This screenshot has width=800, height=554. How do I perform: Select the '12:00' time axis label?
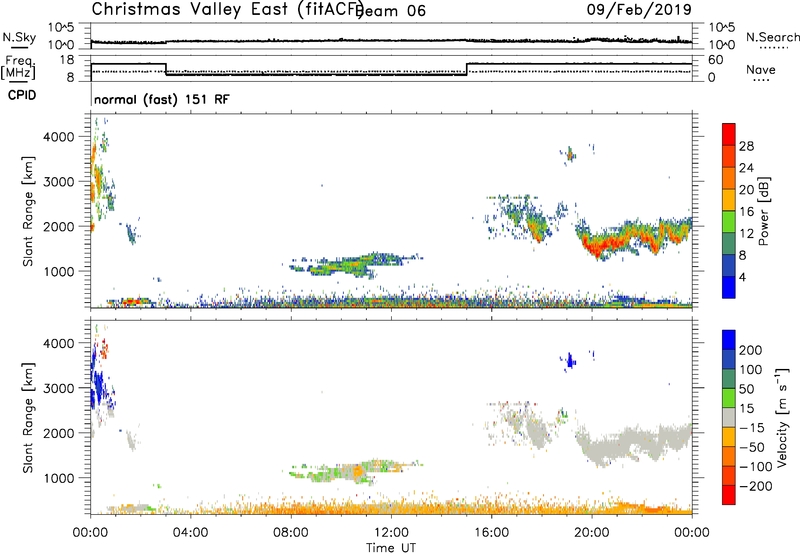pos(391,533)
